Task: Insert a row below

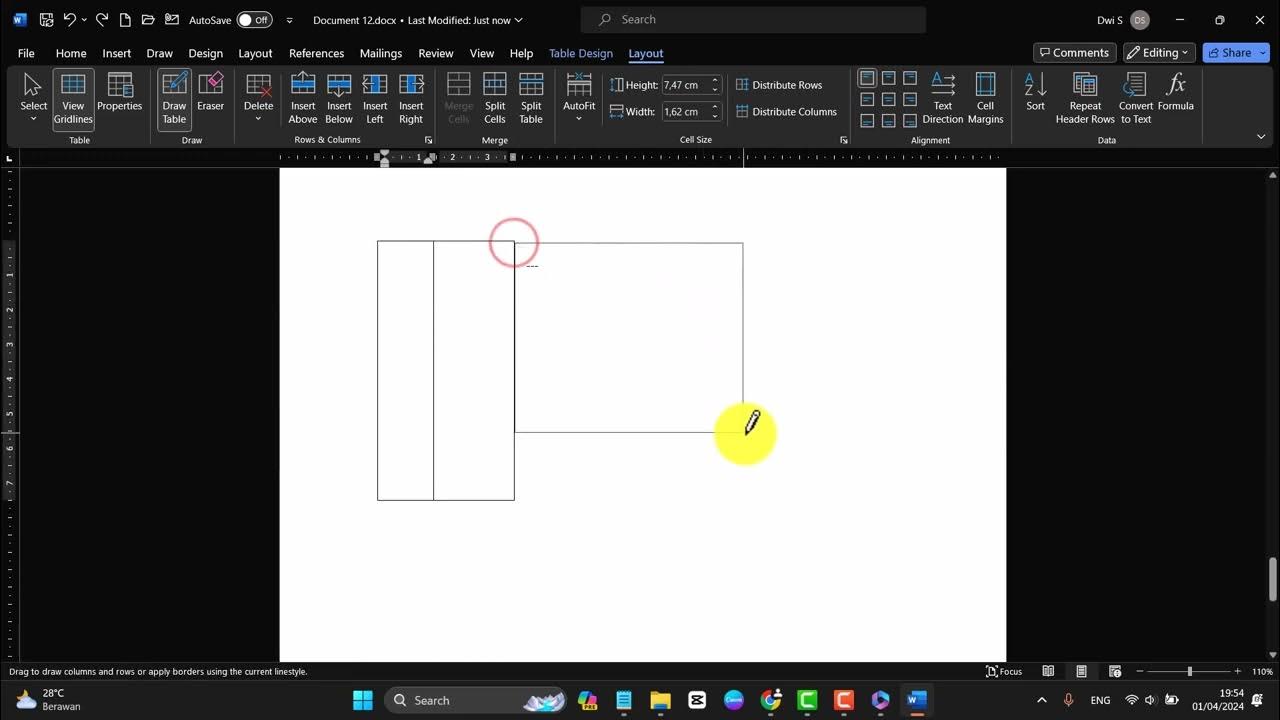Action: click(x=339, y=97)
